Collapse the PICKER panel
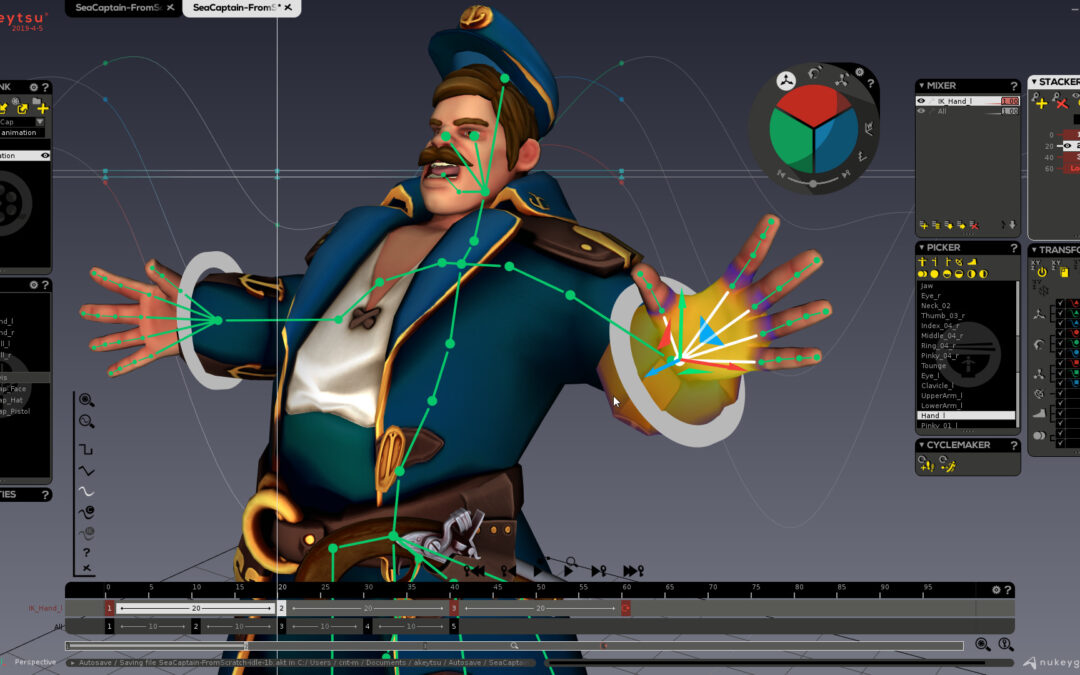 [x=922, y=247]
